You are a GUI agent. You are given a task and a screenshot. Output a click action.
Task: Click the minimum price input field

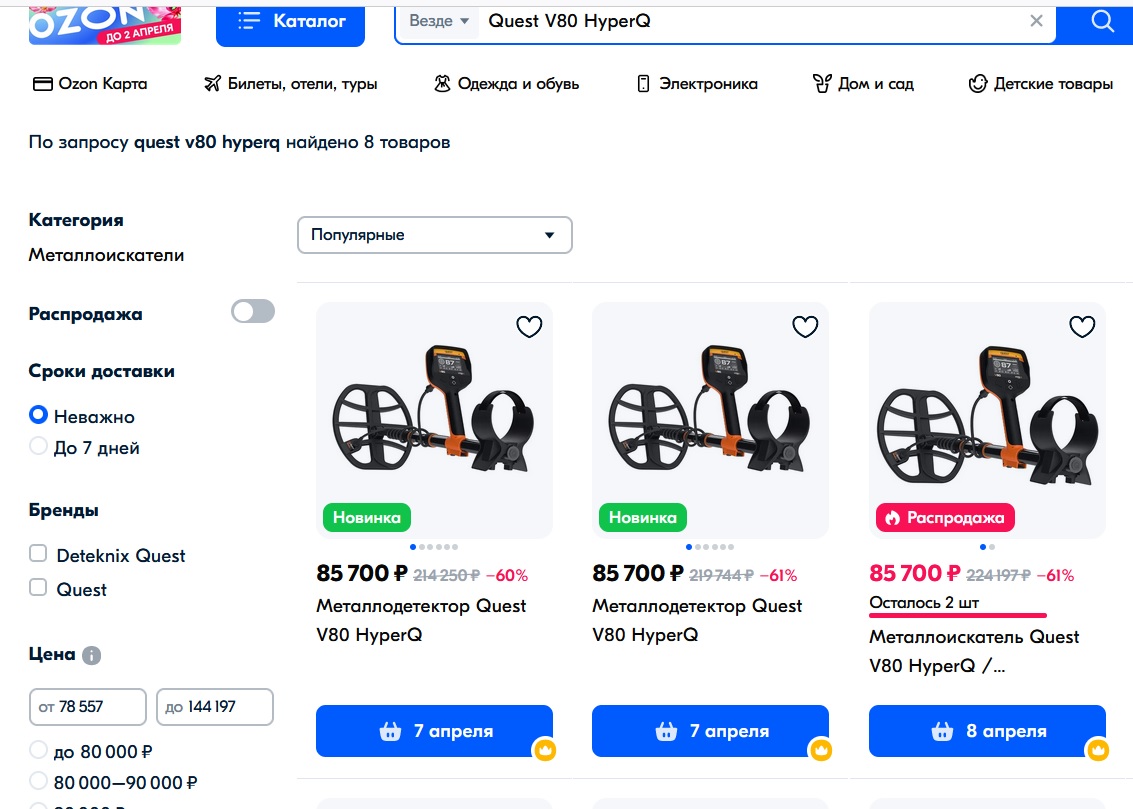pyautogui.click(x=87, y=706)
